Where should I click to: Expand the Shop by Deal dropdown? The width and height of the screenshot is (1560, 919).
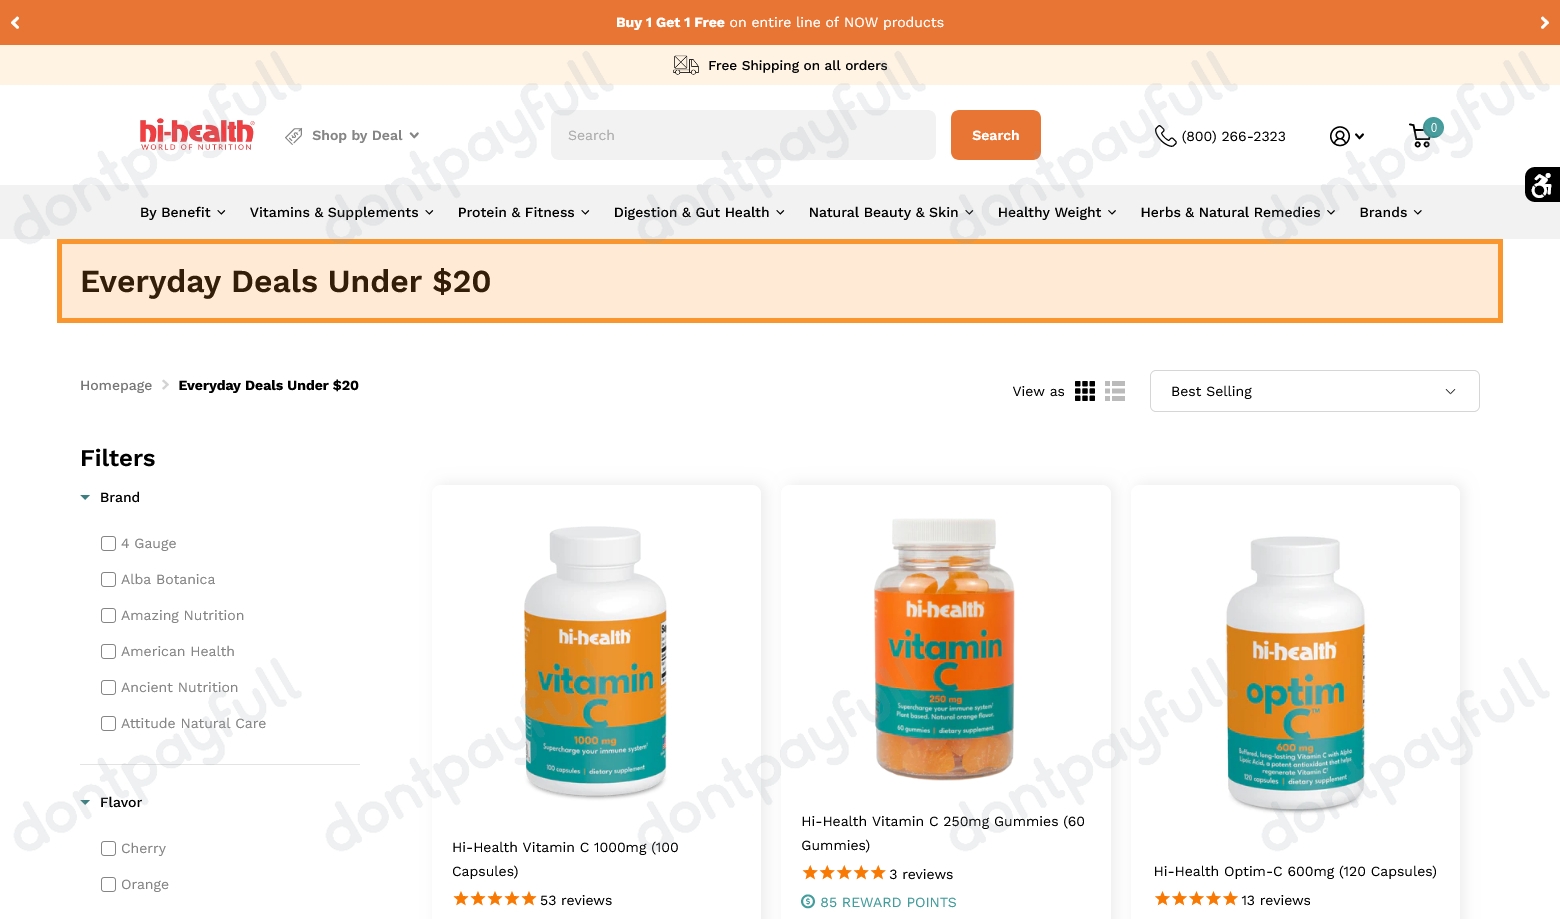coord(352,135)
